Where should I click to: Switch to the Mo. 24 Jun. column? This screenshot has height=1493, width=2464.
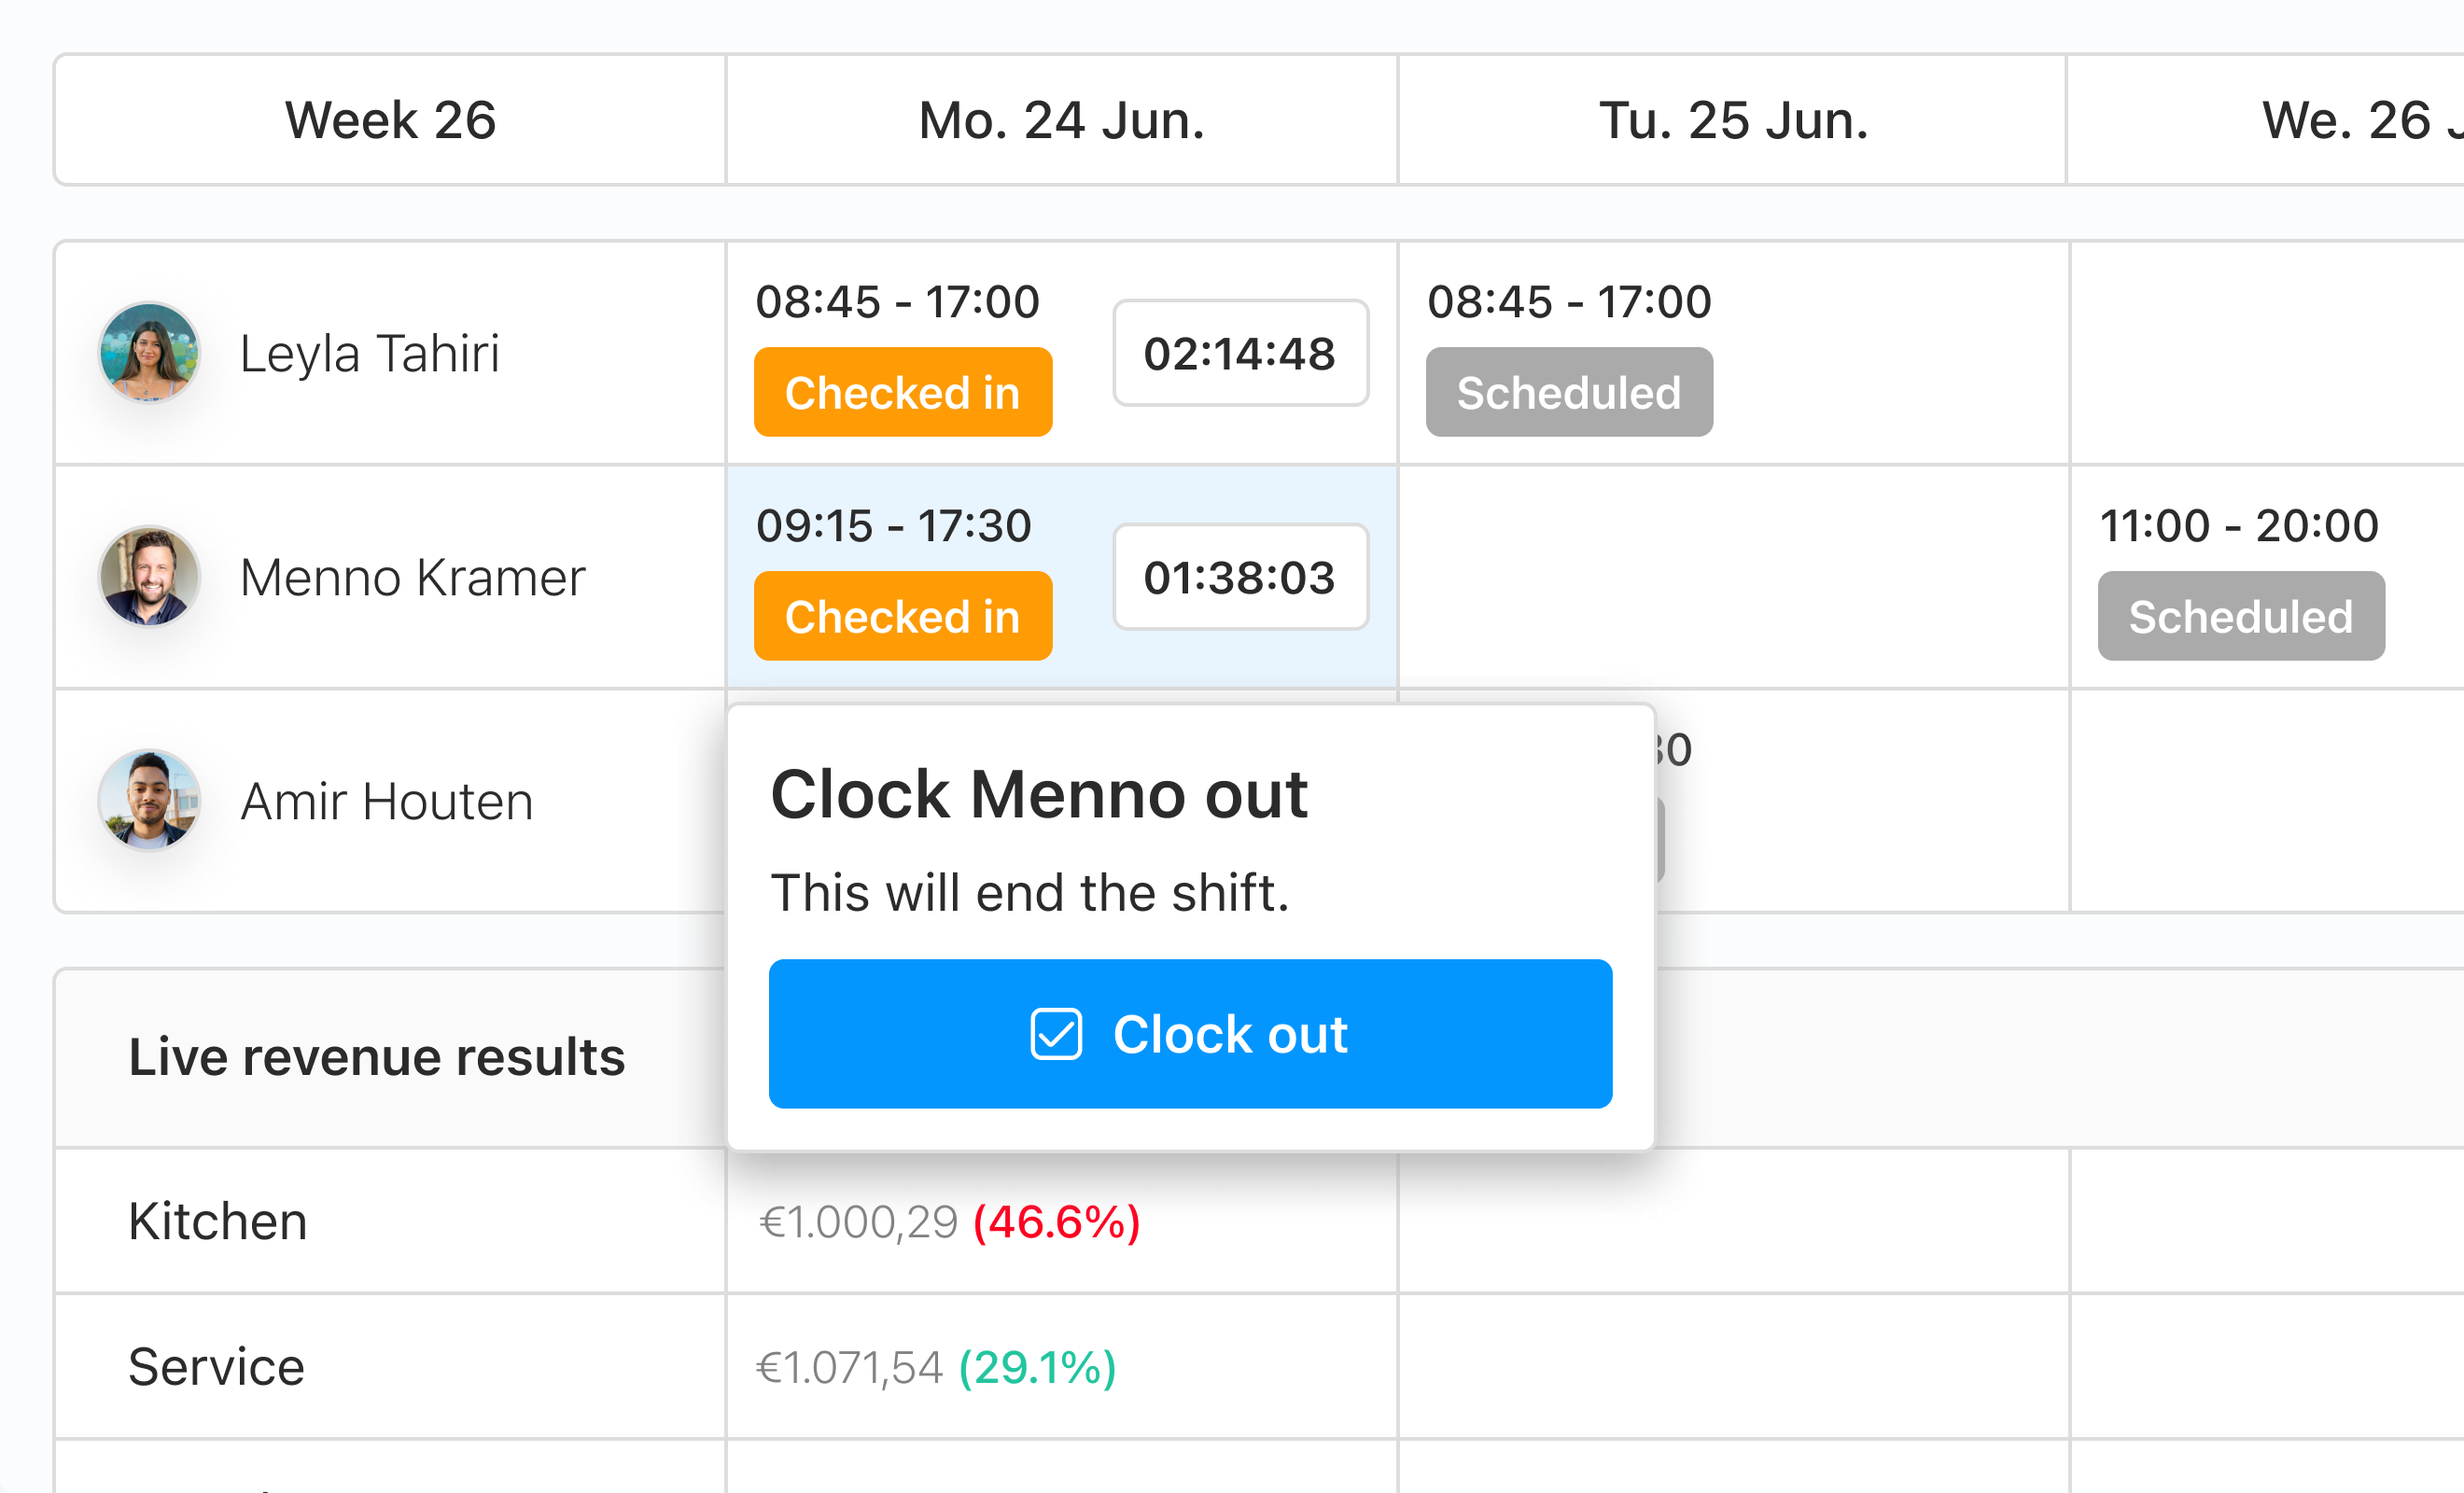click(1060, 120)
